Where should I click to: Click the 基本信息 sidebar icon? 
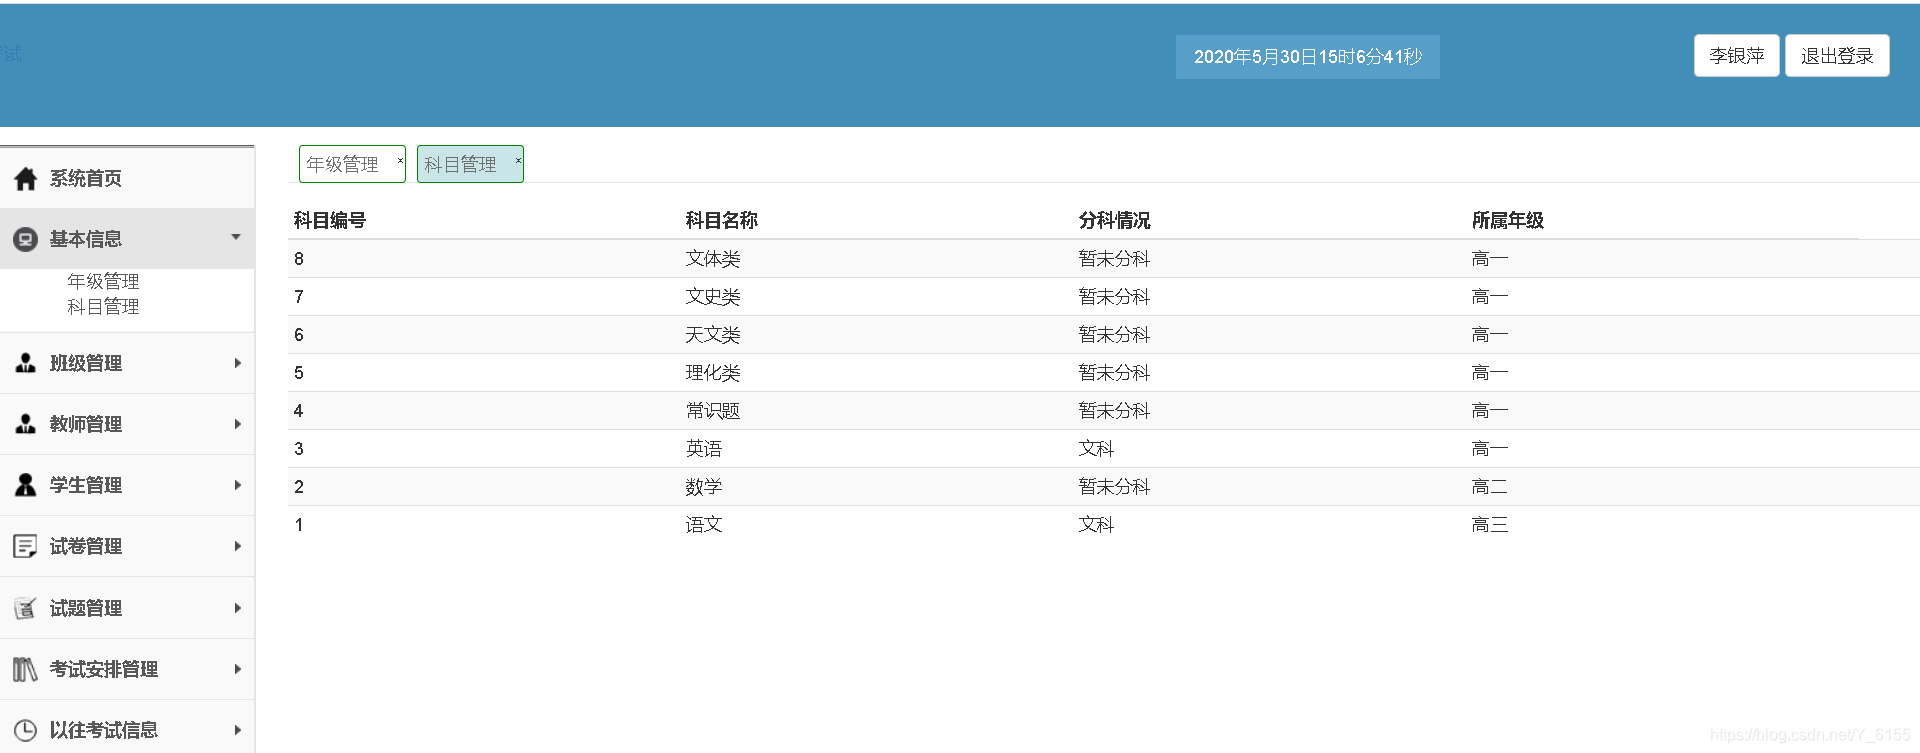(x=26, y=240)
